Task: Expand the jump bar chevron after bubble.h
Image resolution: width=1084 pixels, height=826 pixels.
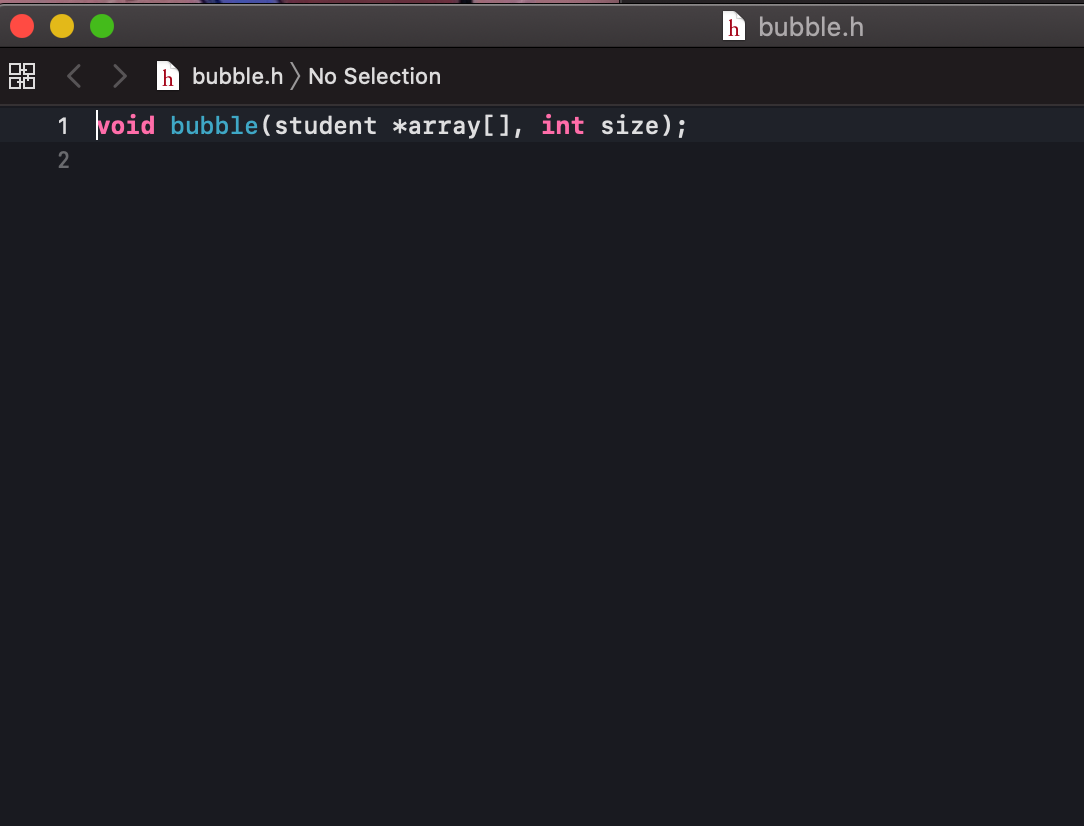Action: click(296, 76)
